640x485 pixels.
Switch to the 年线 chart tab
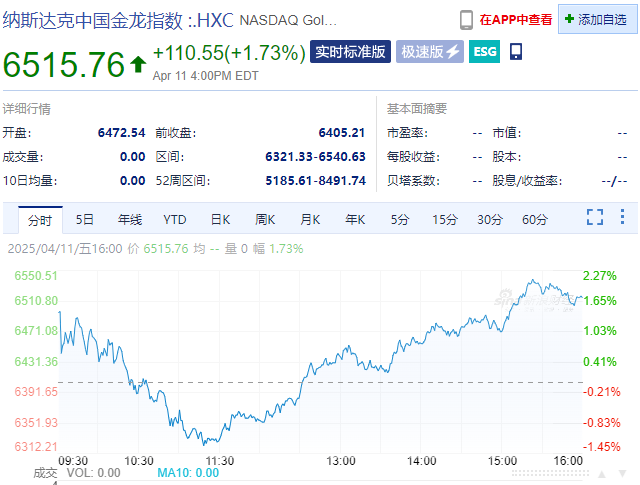130,219
